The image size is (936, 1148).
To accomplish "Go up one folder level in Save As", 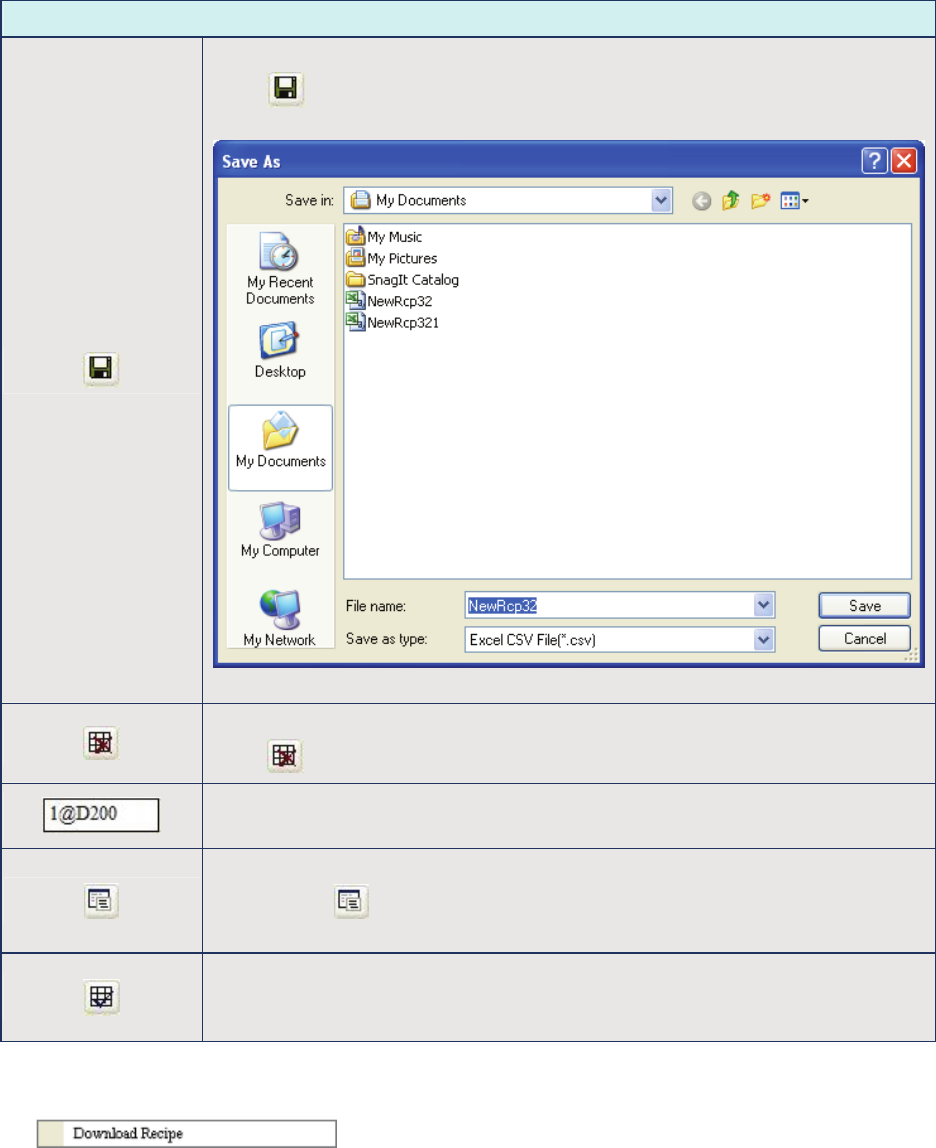I will click(731, 201).
